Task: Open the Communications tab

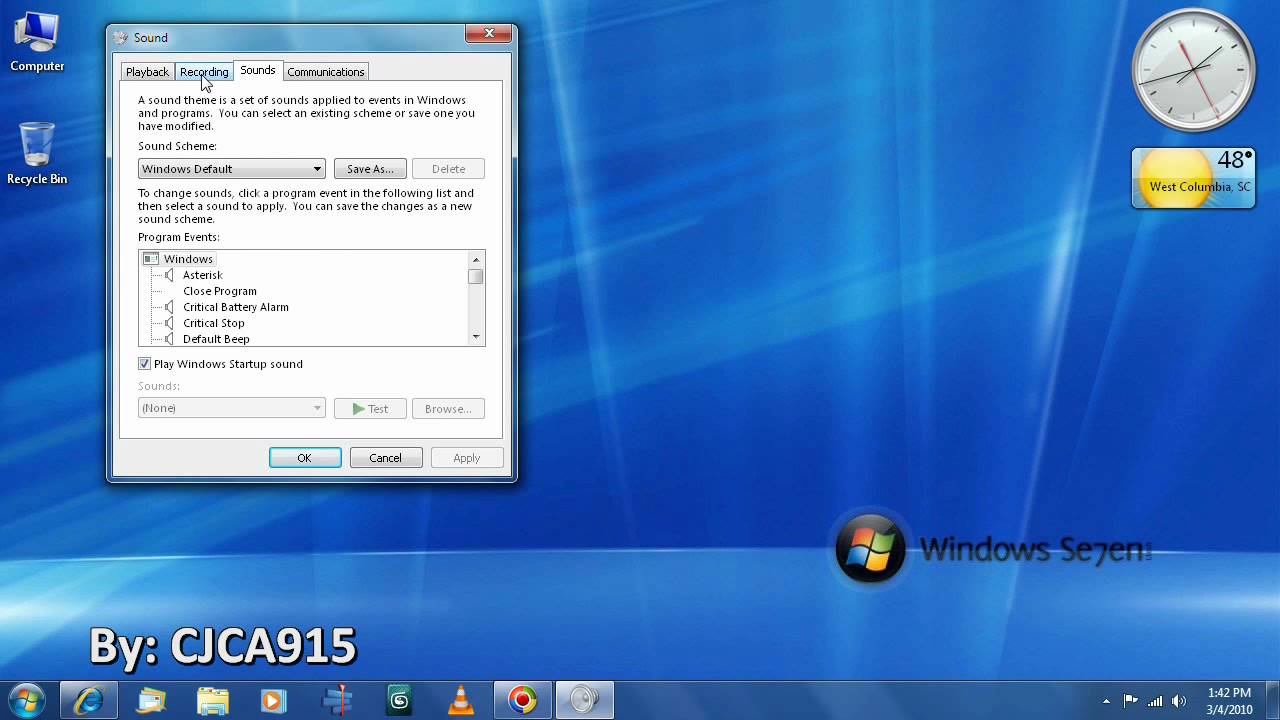Action: click(325, 72)
